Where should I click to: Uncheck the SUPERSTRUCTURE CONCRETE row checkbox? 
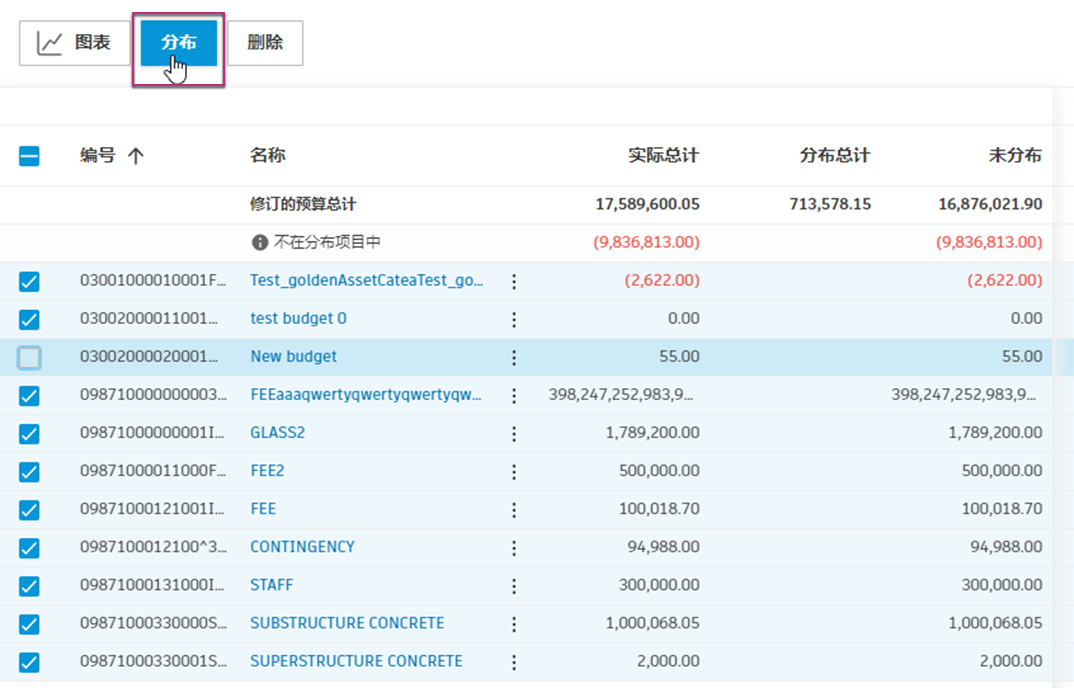pos(29,662)
